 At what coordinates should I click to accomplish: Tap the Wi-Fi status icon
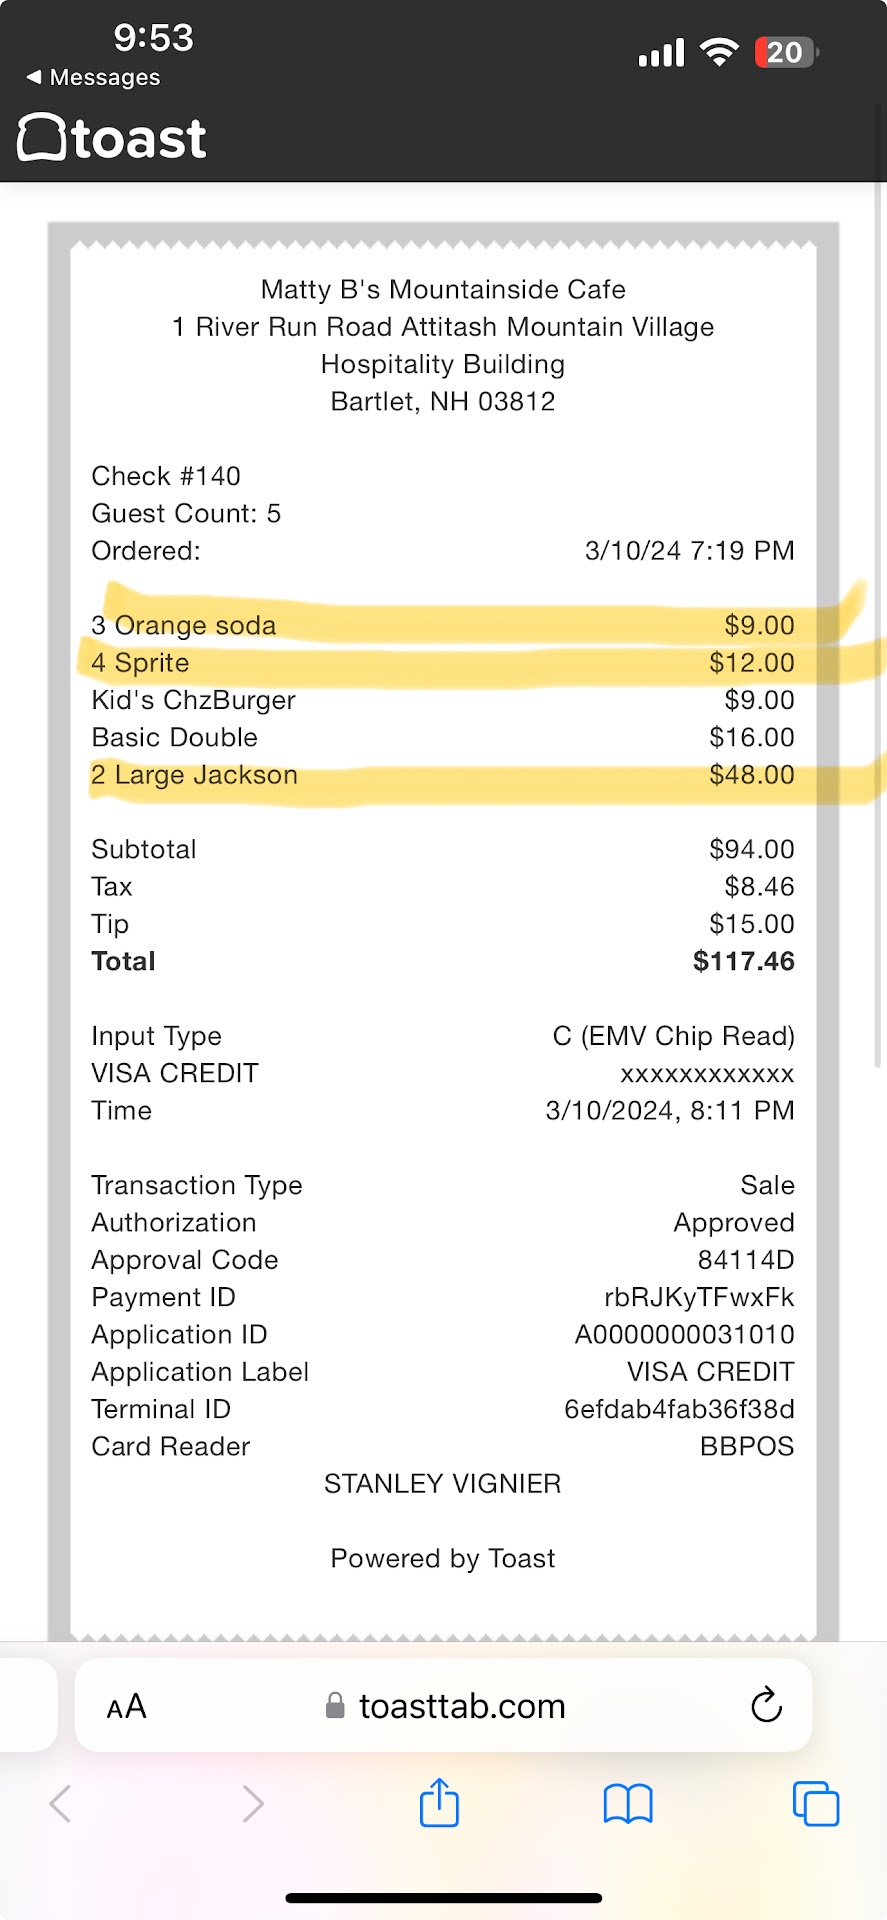[719, 52]
